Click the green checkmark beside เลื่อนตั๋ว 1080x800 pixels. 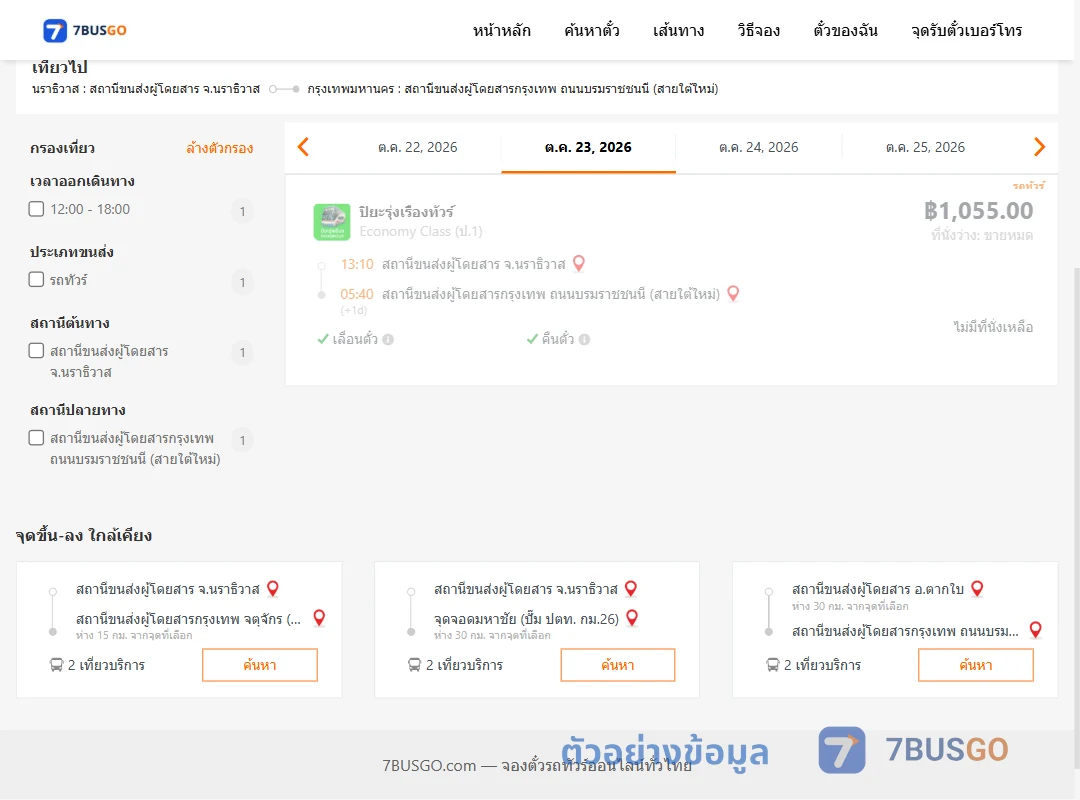[322, 339]
